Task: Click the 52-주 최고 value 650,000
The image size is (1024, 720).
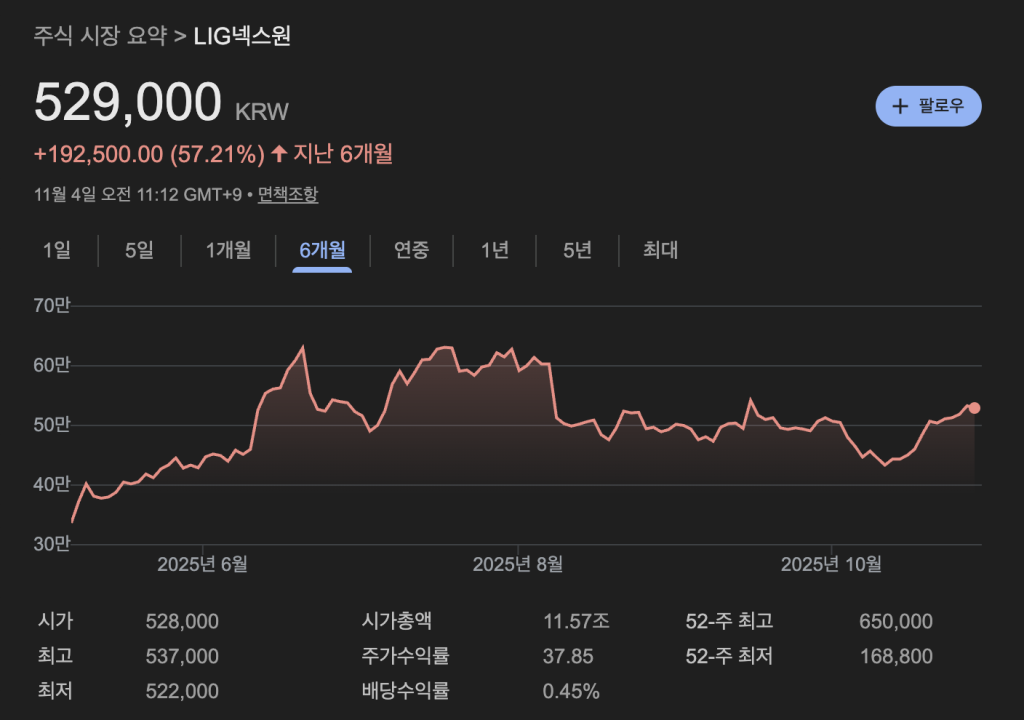Action: (x=895, y=622)
